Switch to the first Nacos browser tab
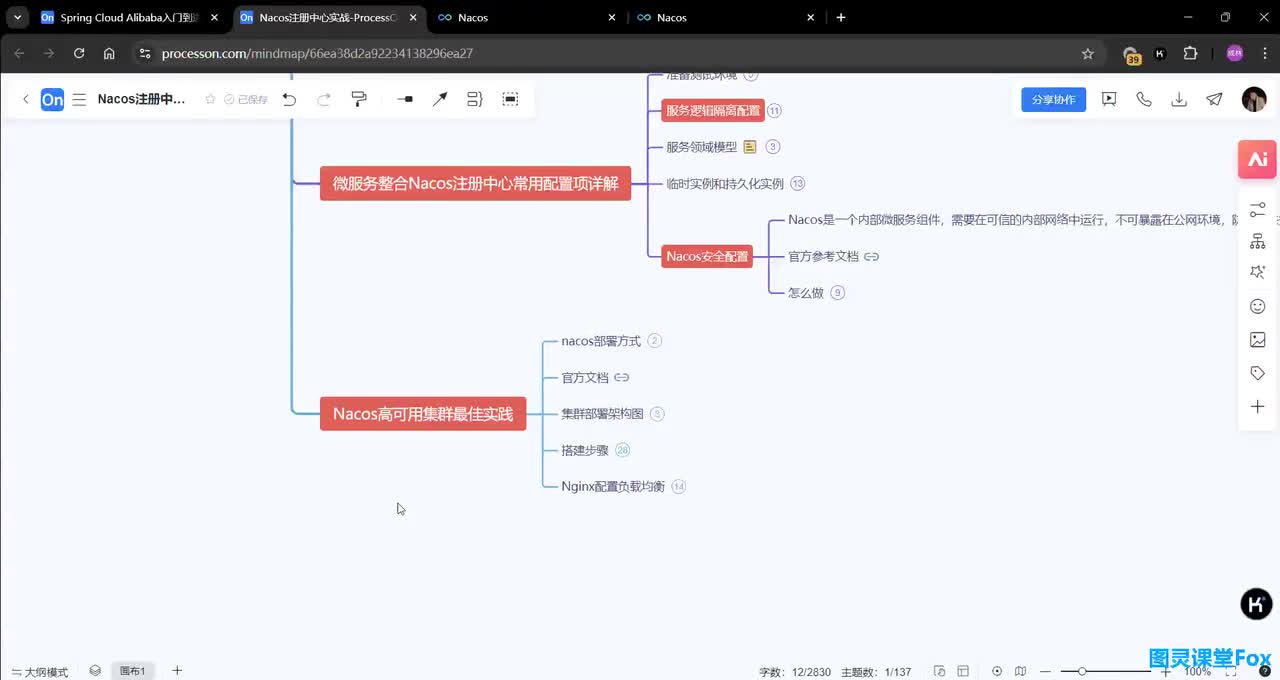 point(528,17)
